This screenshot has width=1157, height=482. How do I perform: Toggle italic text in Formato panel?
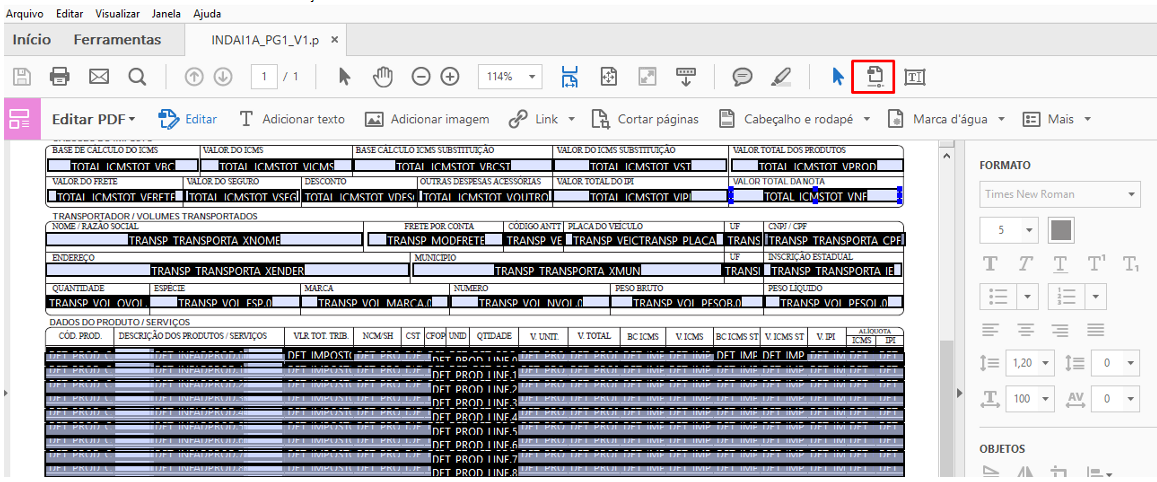click(1026, 264)
